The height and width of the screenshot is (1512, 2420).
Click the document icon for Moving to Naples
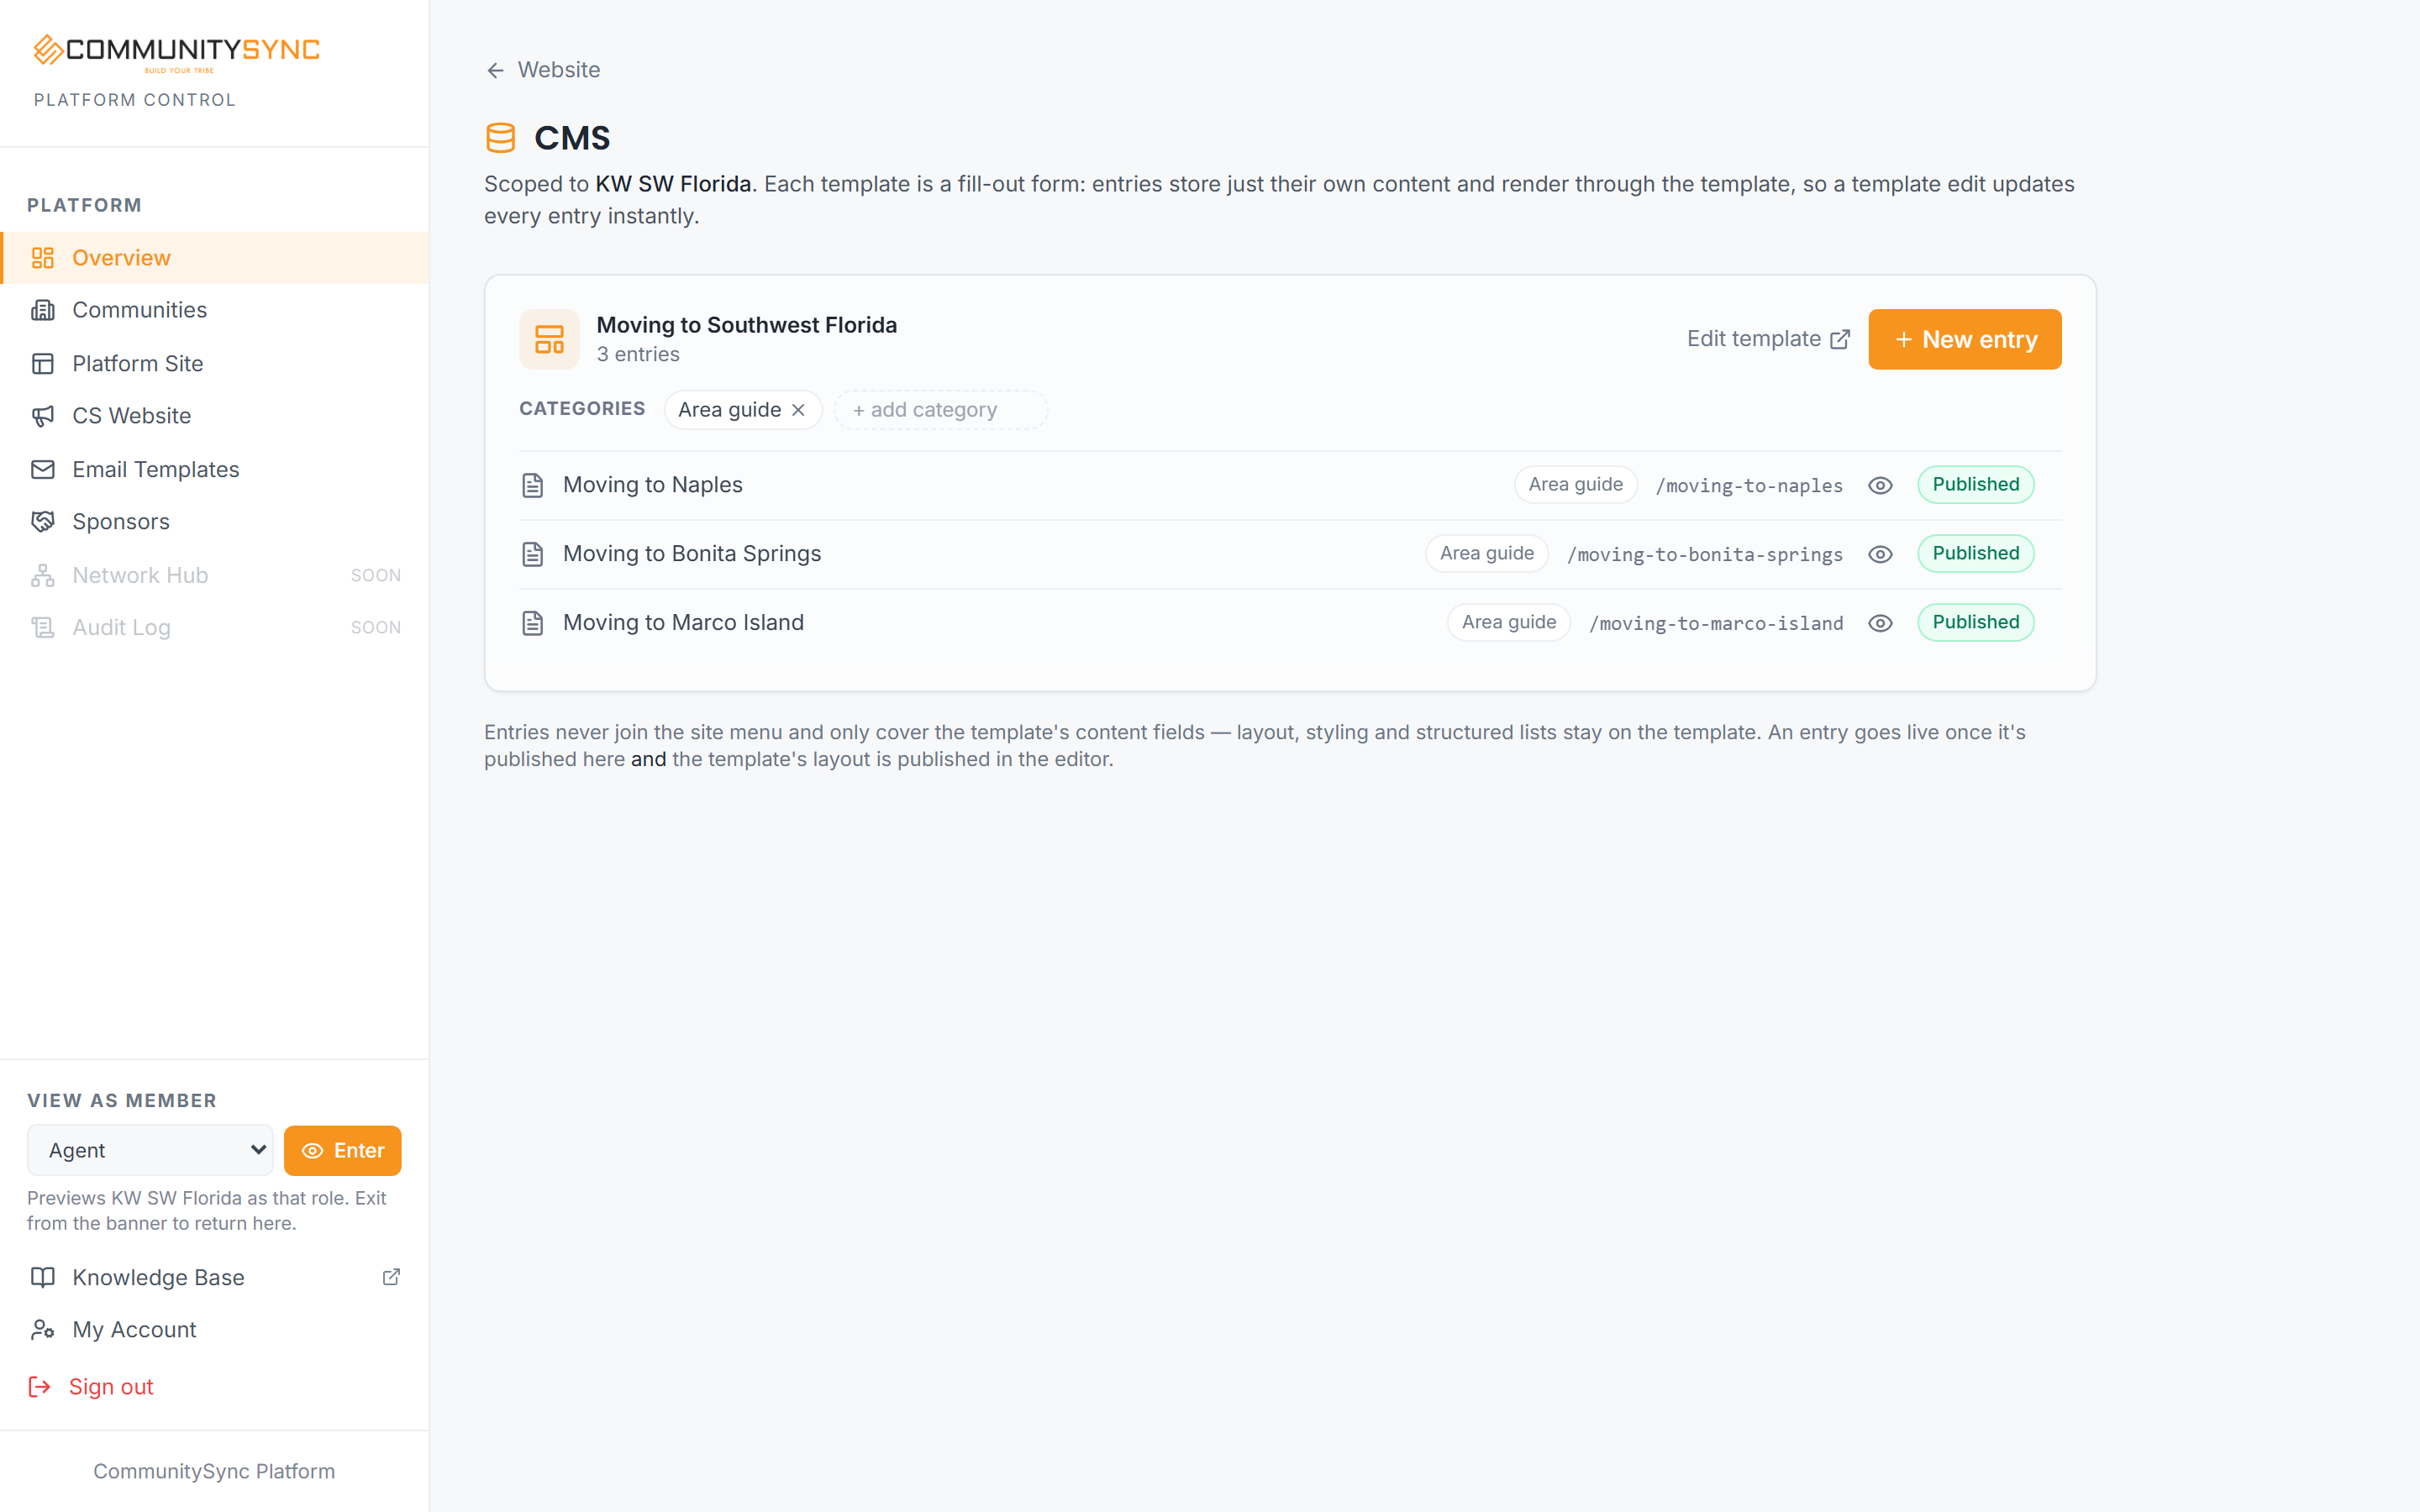coord(533,485)
